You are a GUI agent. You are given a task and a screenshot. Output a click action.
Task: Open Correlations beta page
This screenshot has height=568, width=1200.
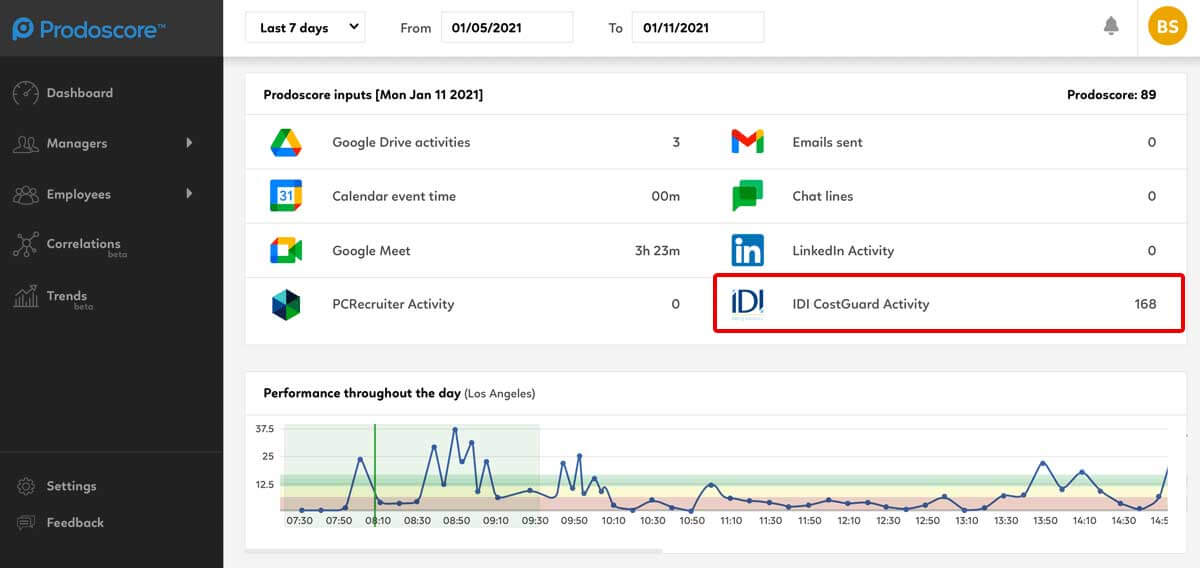pyautogui.click(x=83, y=245)
